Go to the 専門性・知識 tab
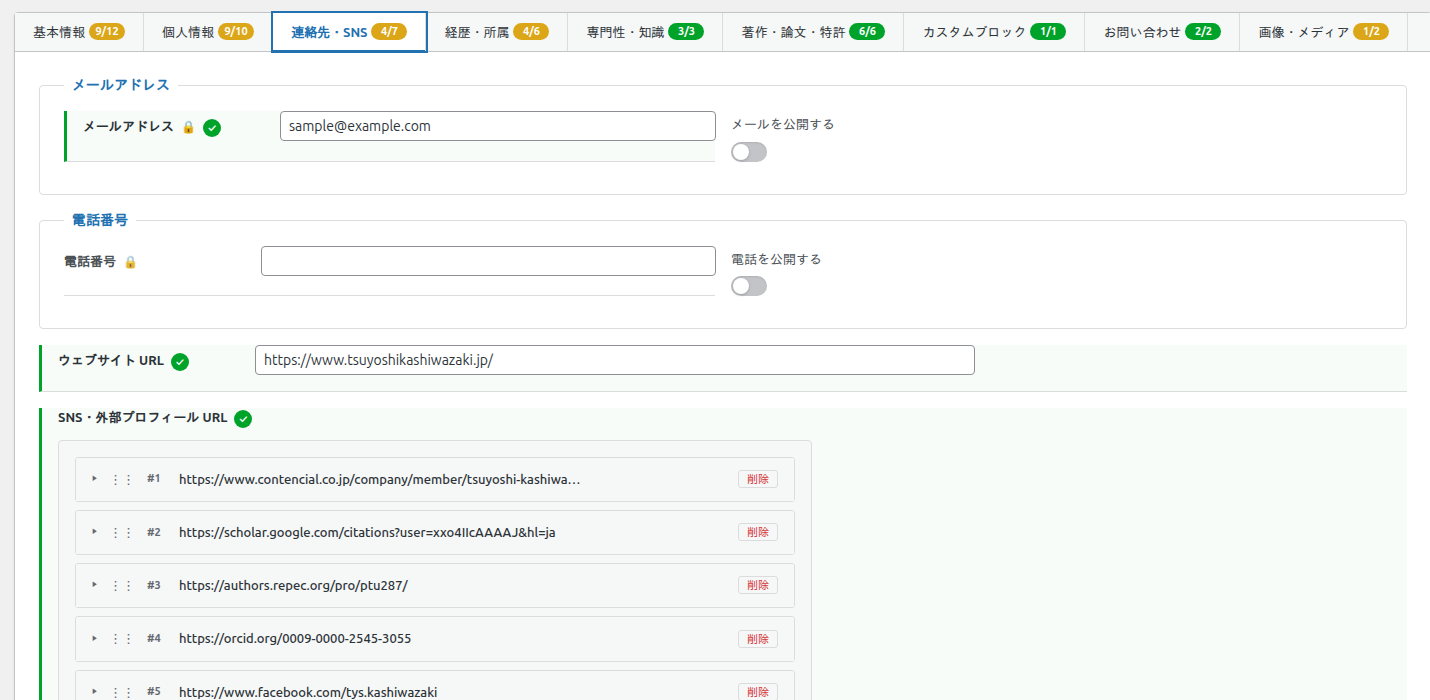The image size is (1430, 700). [x=645, y=32]
